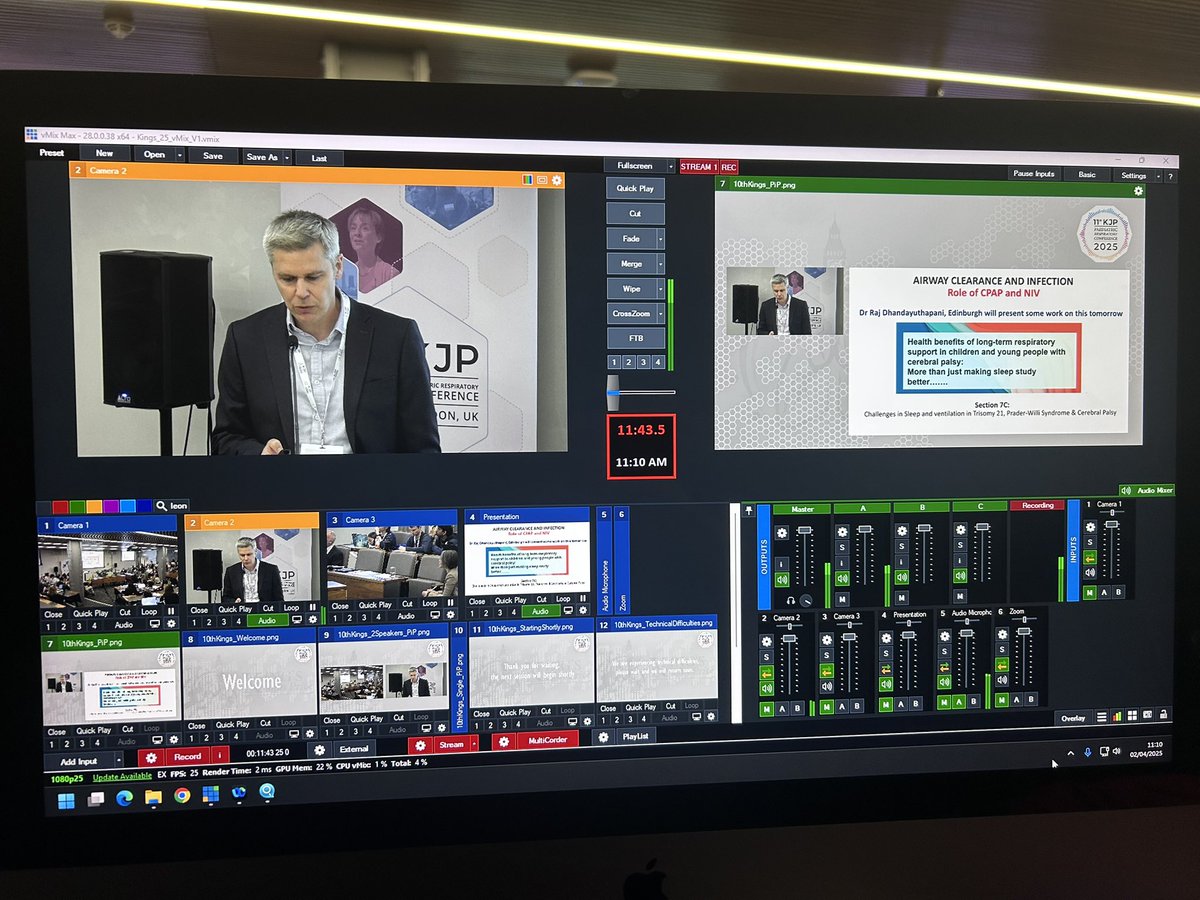The height and width of the screenshot is (900, 1200).
Task: Open audio settings gear for bus A
Action: 842,532
